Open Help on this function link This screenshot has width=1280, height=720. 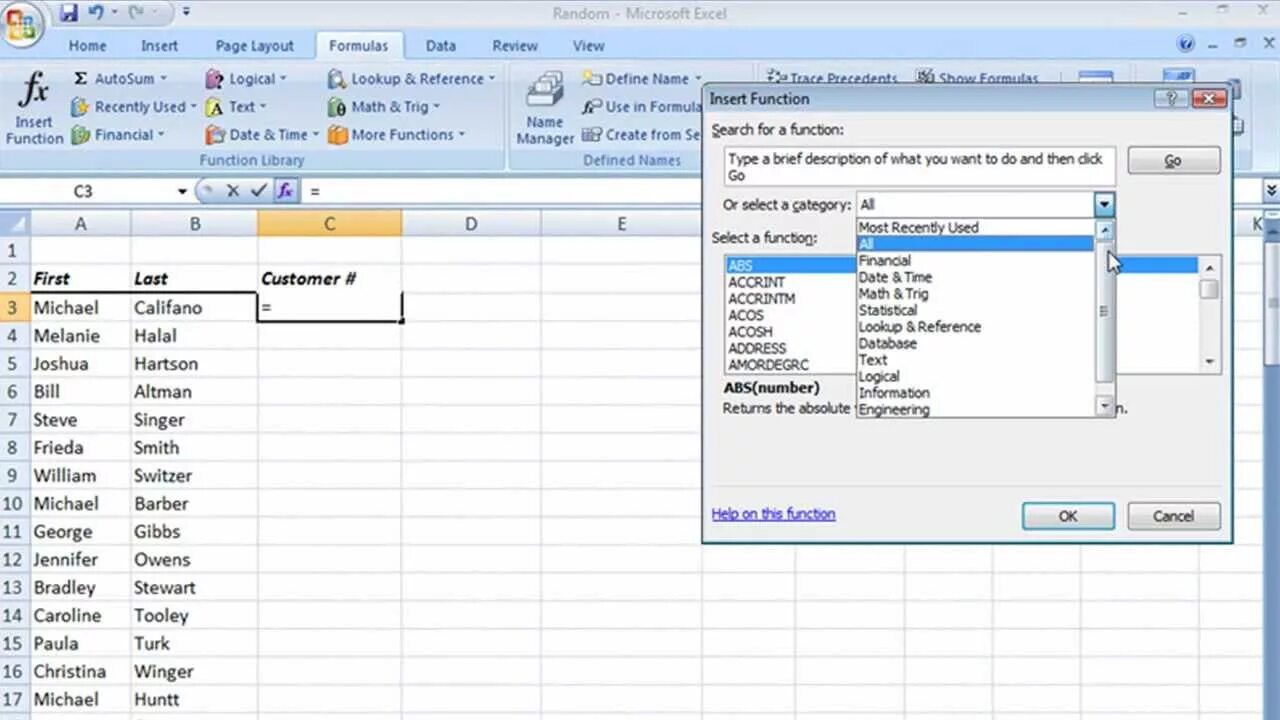click(x=773, y=514)
